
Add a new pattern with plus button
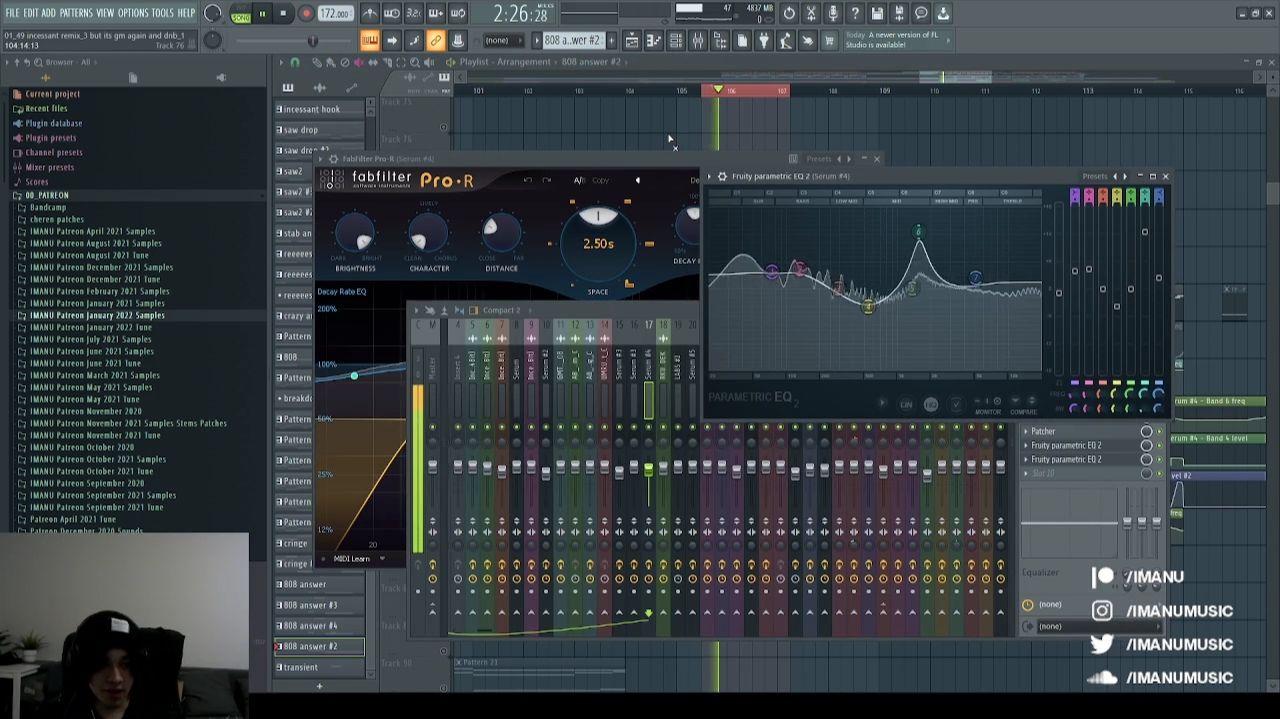point(319,686)
